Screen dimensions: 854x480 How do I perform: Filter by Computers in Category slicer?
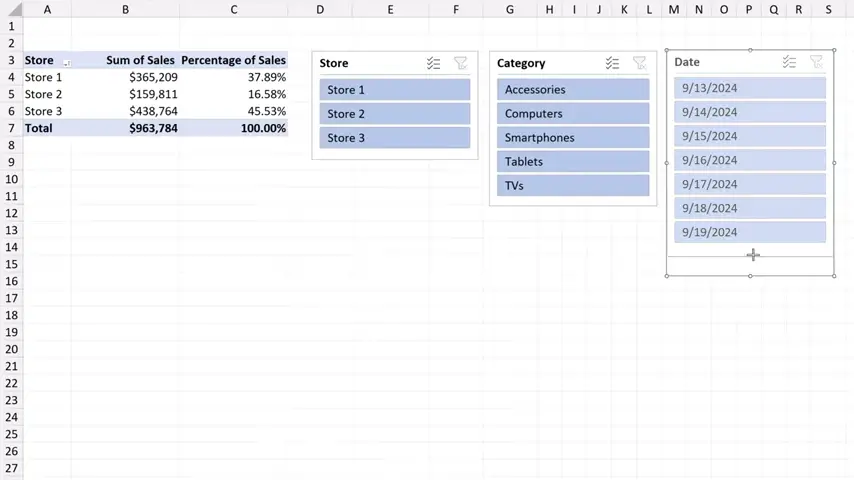pos(572,114)
